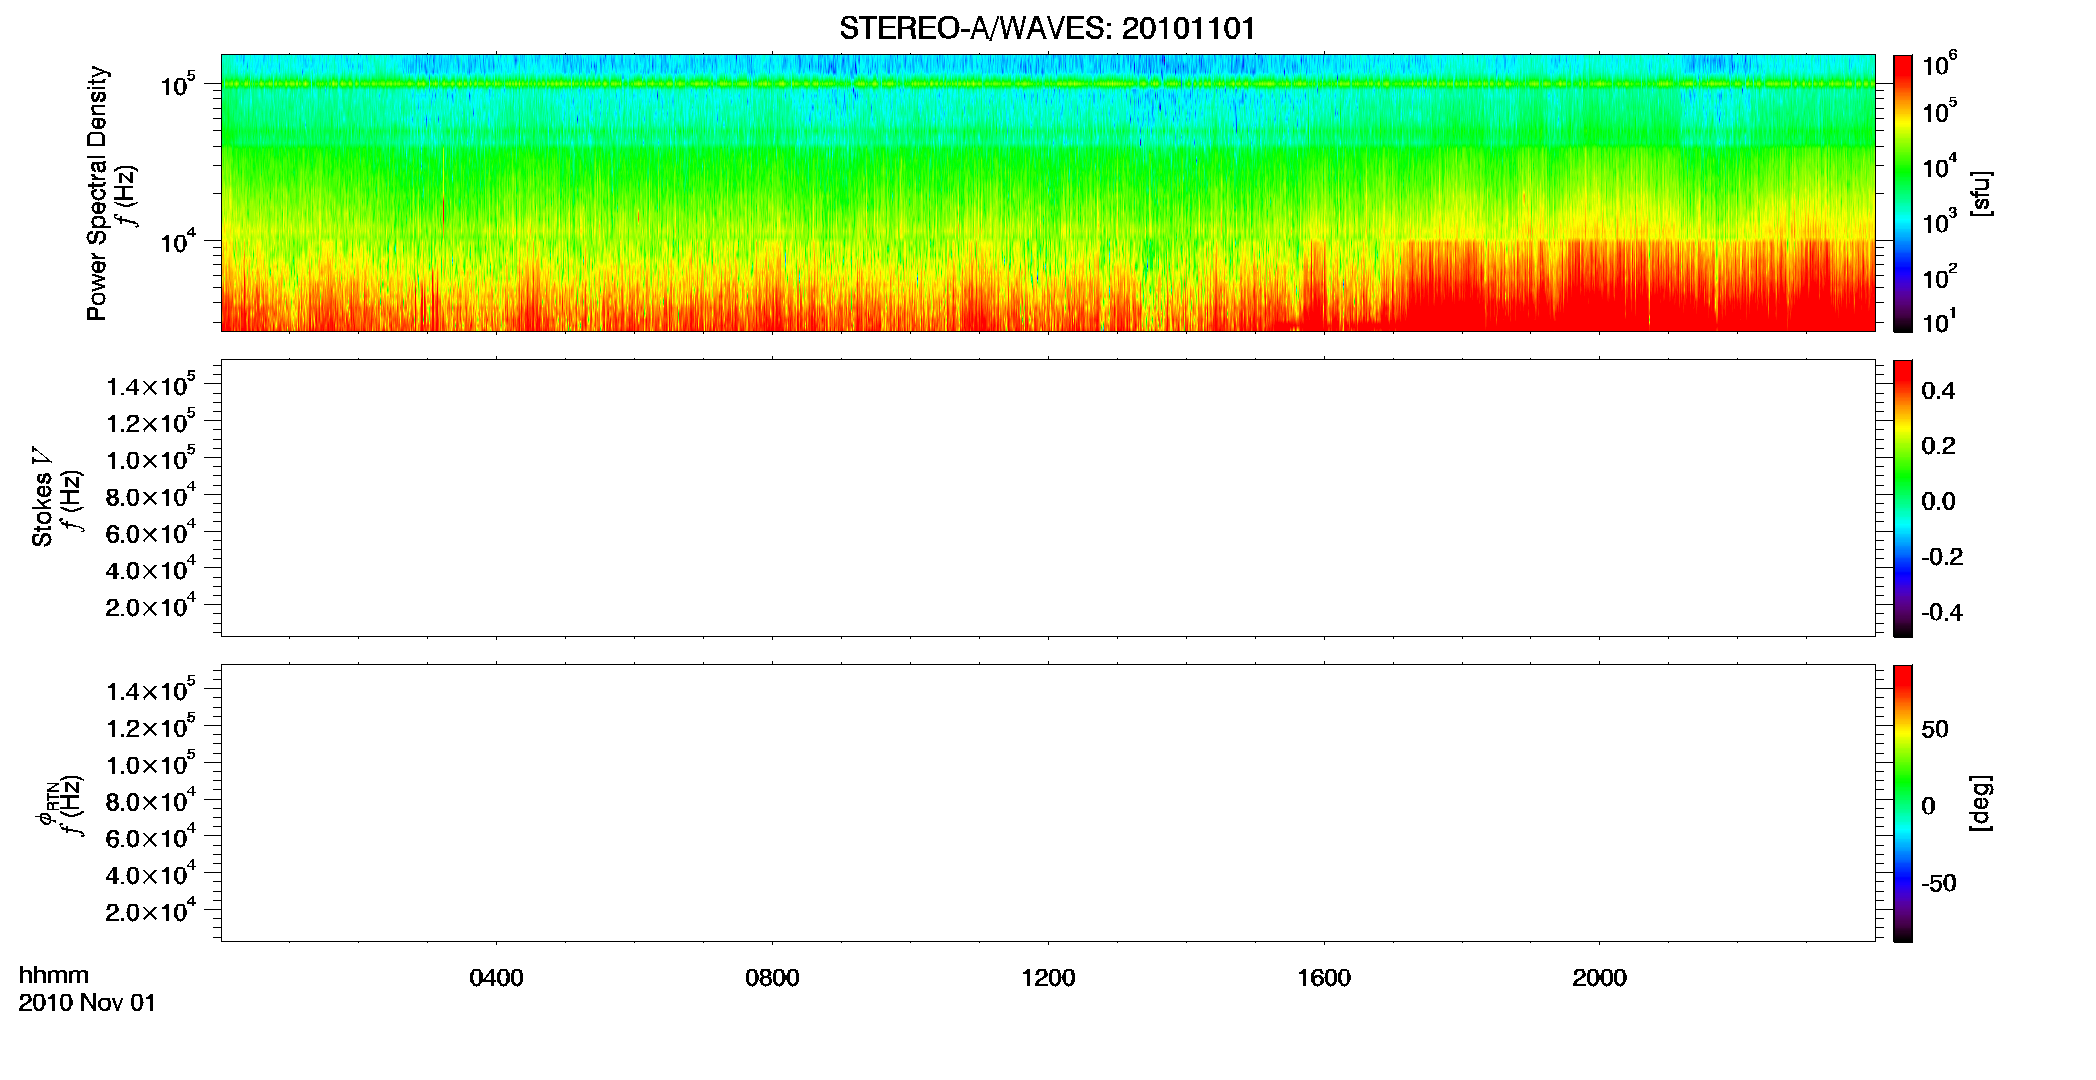
Task: Select the 1600 time axis label
Action: [1324, 978]
